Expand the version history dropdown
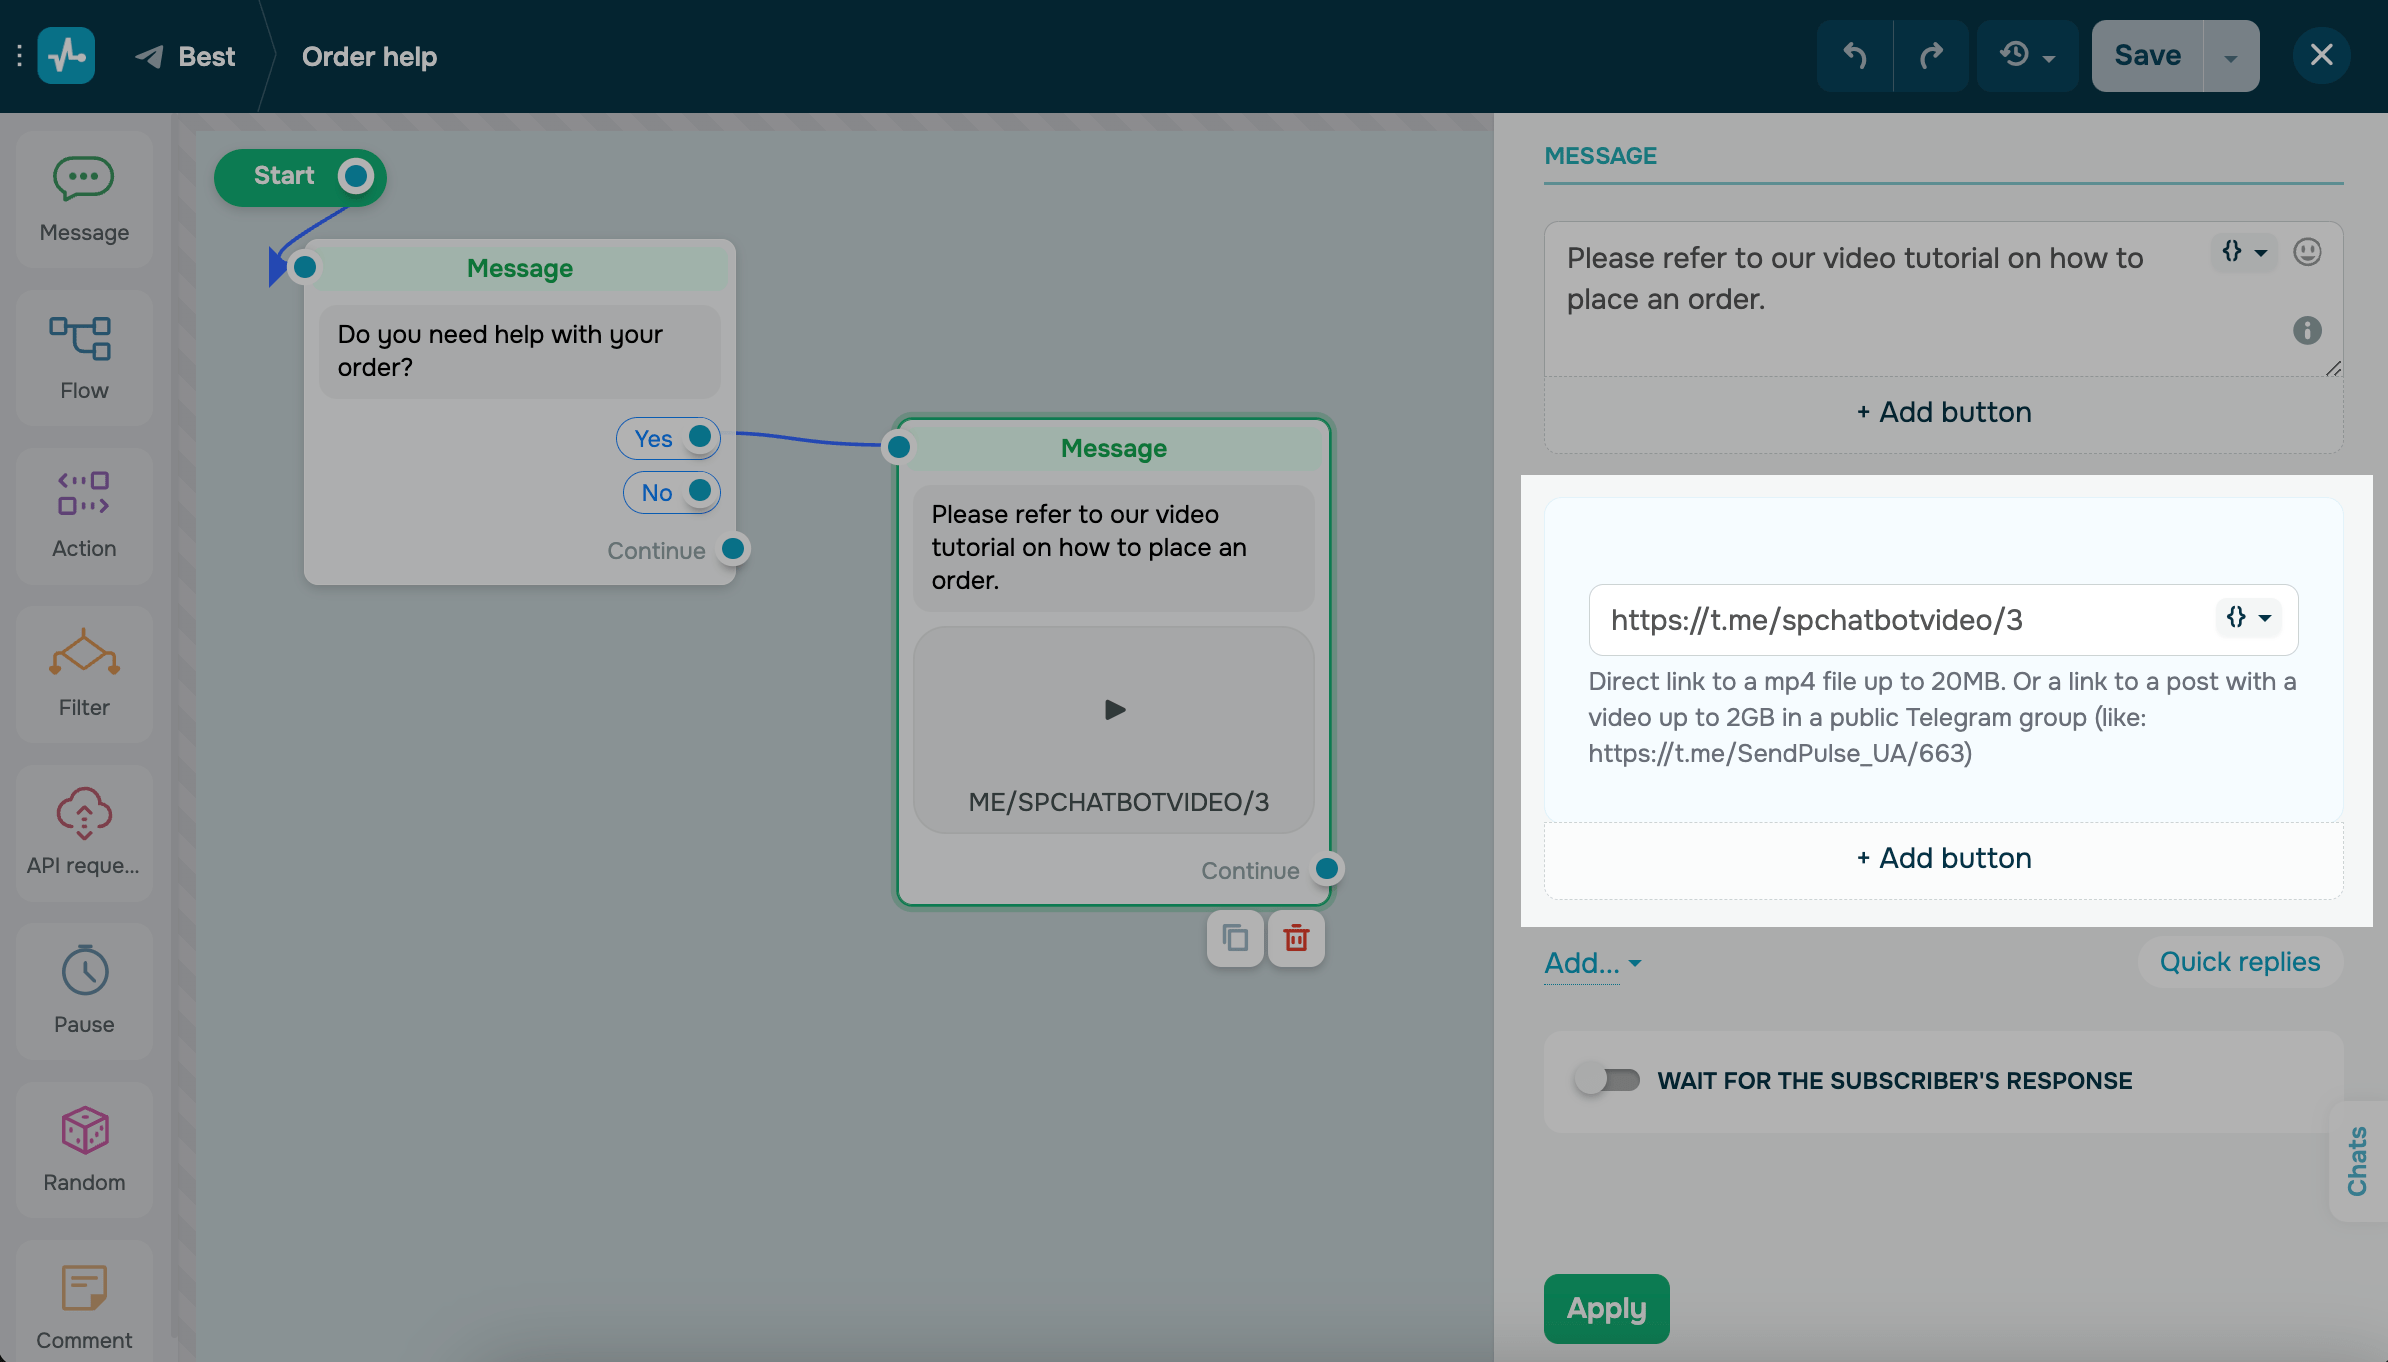 [x=2027, y=56]
